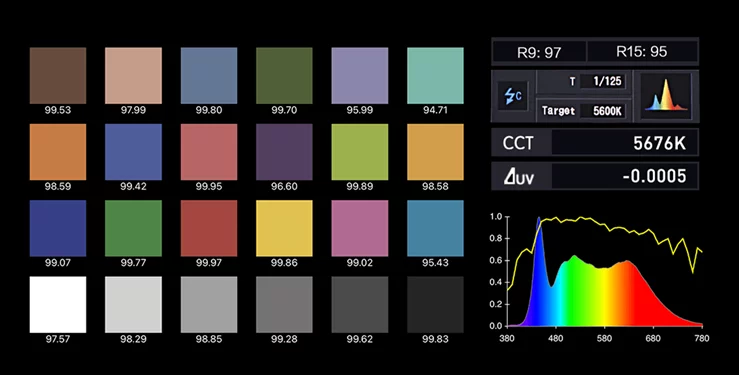This screenshot has height=375, width=739.
Task: Choose the yellow swatch labeled 99.86
Action: 284,228
